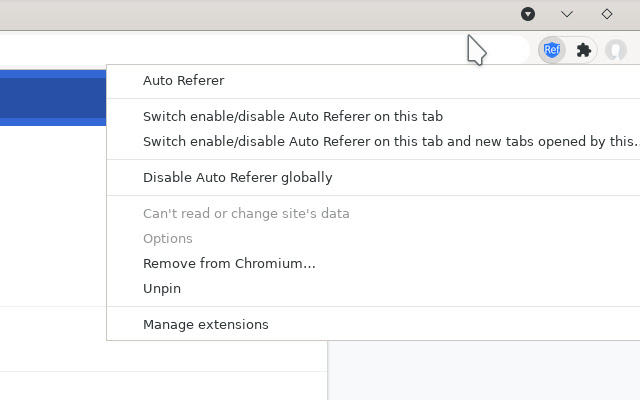The width and height of the screenshot is (640, 400).
Task: Unpin the Auto Referer extension
Action: click(x=161, y=289)
